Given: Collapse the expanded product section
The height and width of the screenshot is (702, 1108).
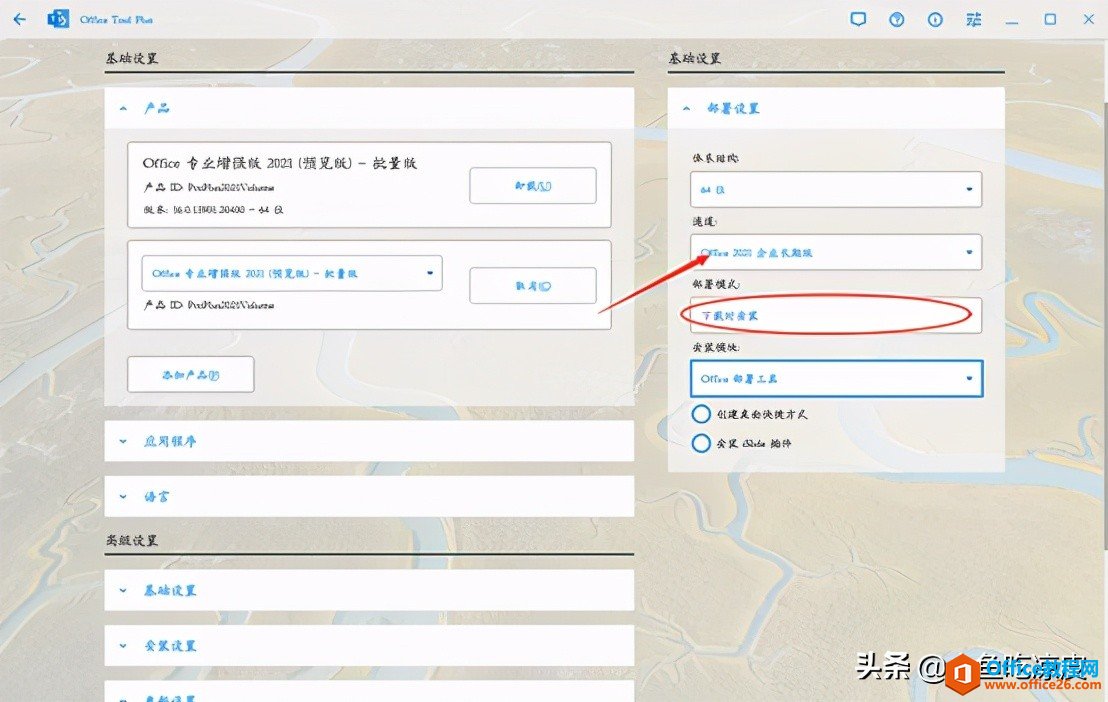Looking at the screenshot, I should click(122, 108).
